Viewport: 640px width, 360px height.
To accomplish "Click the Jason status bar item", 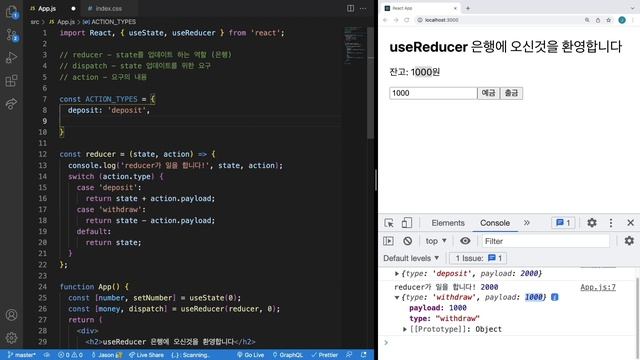I will pos(106,355).
